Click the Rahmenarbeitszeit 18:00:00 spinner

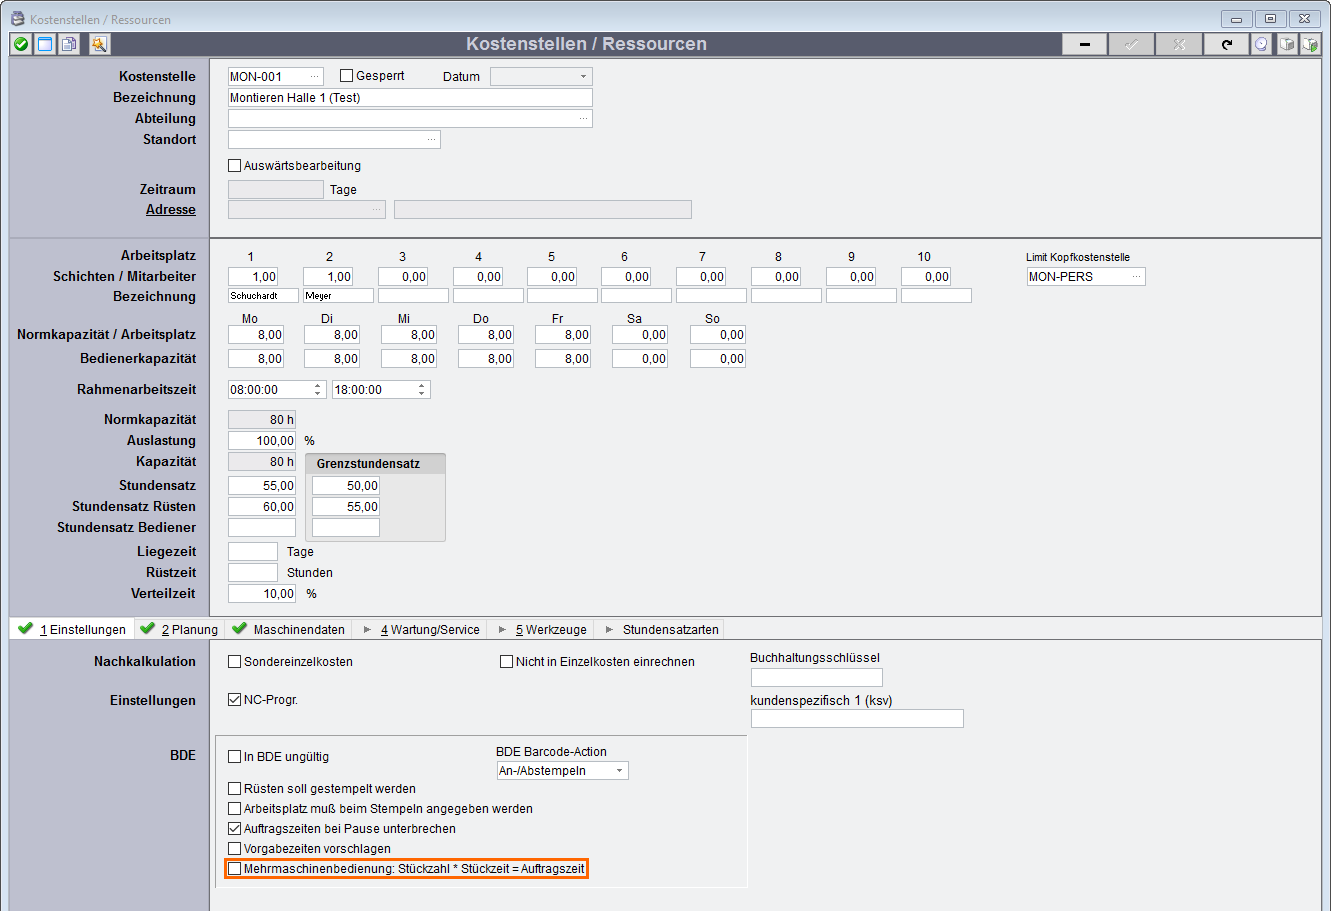423,389
